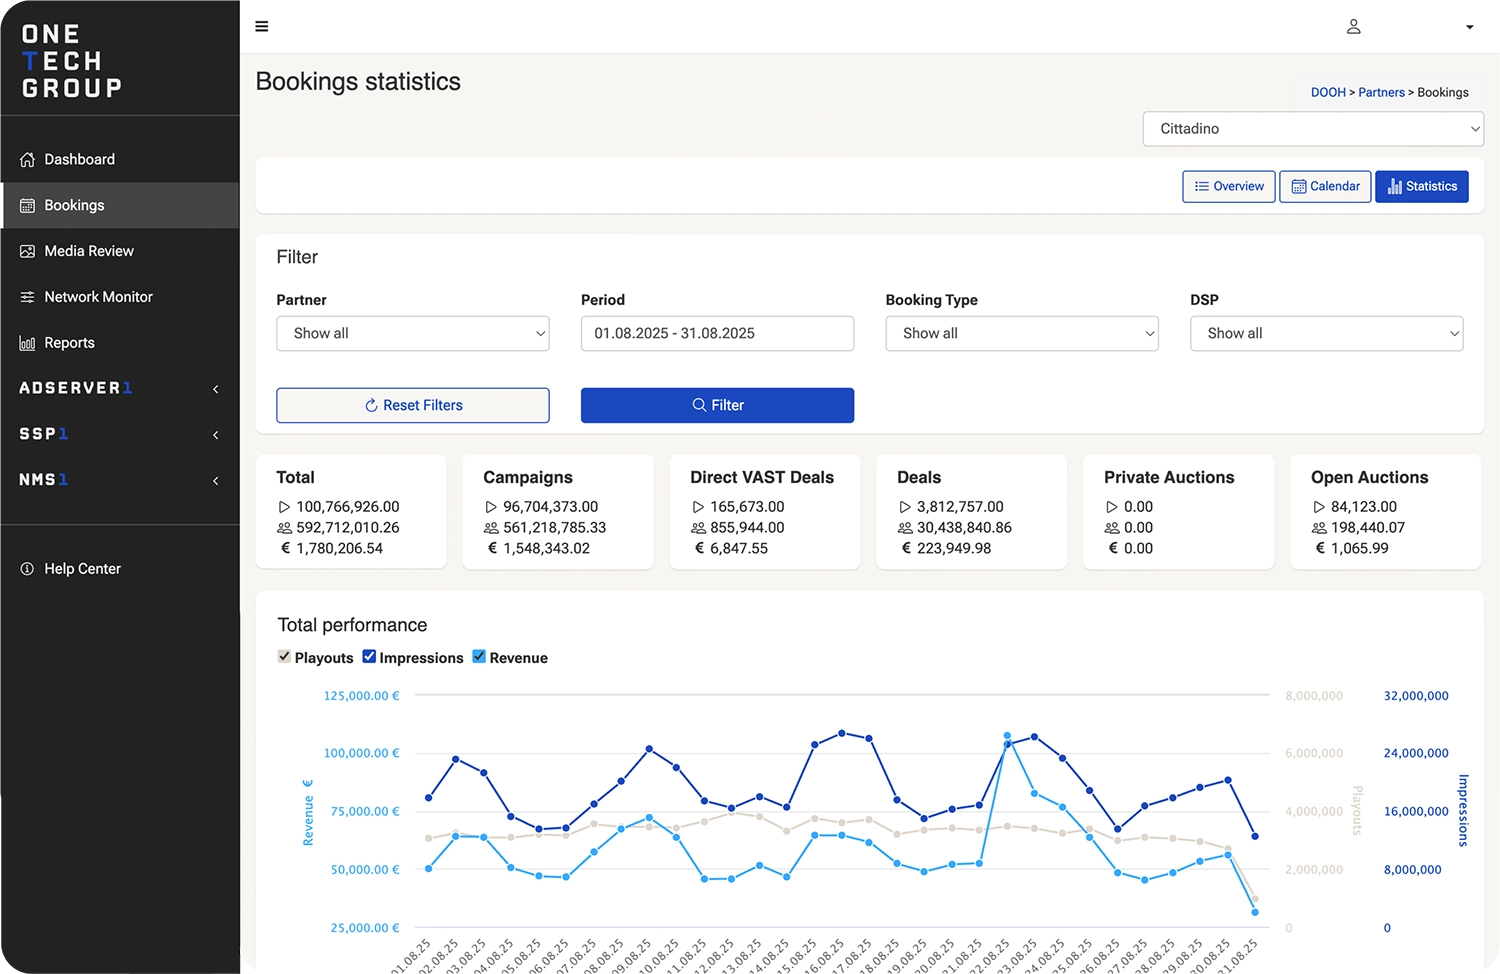Toggle the Playouts checkbox
The image size is (1500, 974).
click(x=285, y=657)
